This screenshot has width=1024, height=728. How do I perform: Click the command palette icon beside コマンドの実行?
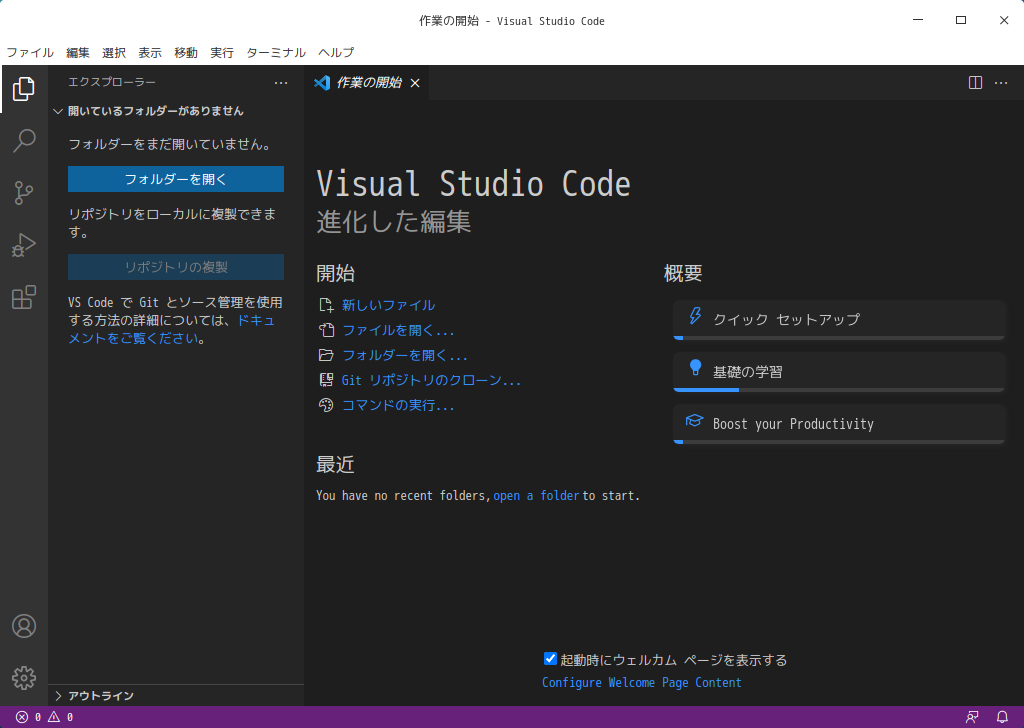(326, 405)
